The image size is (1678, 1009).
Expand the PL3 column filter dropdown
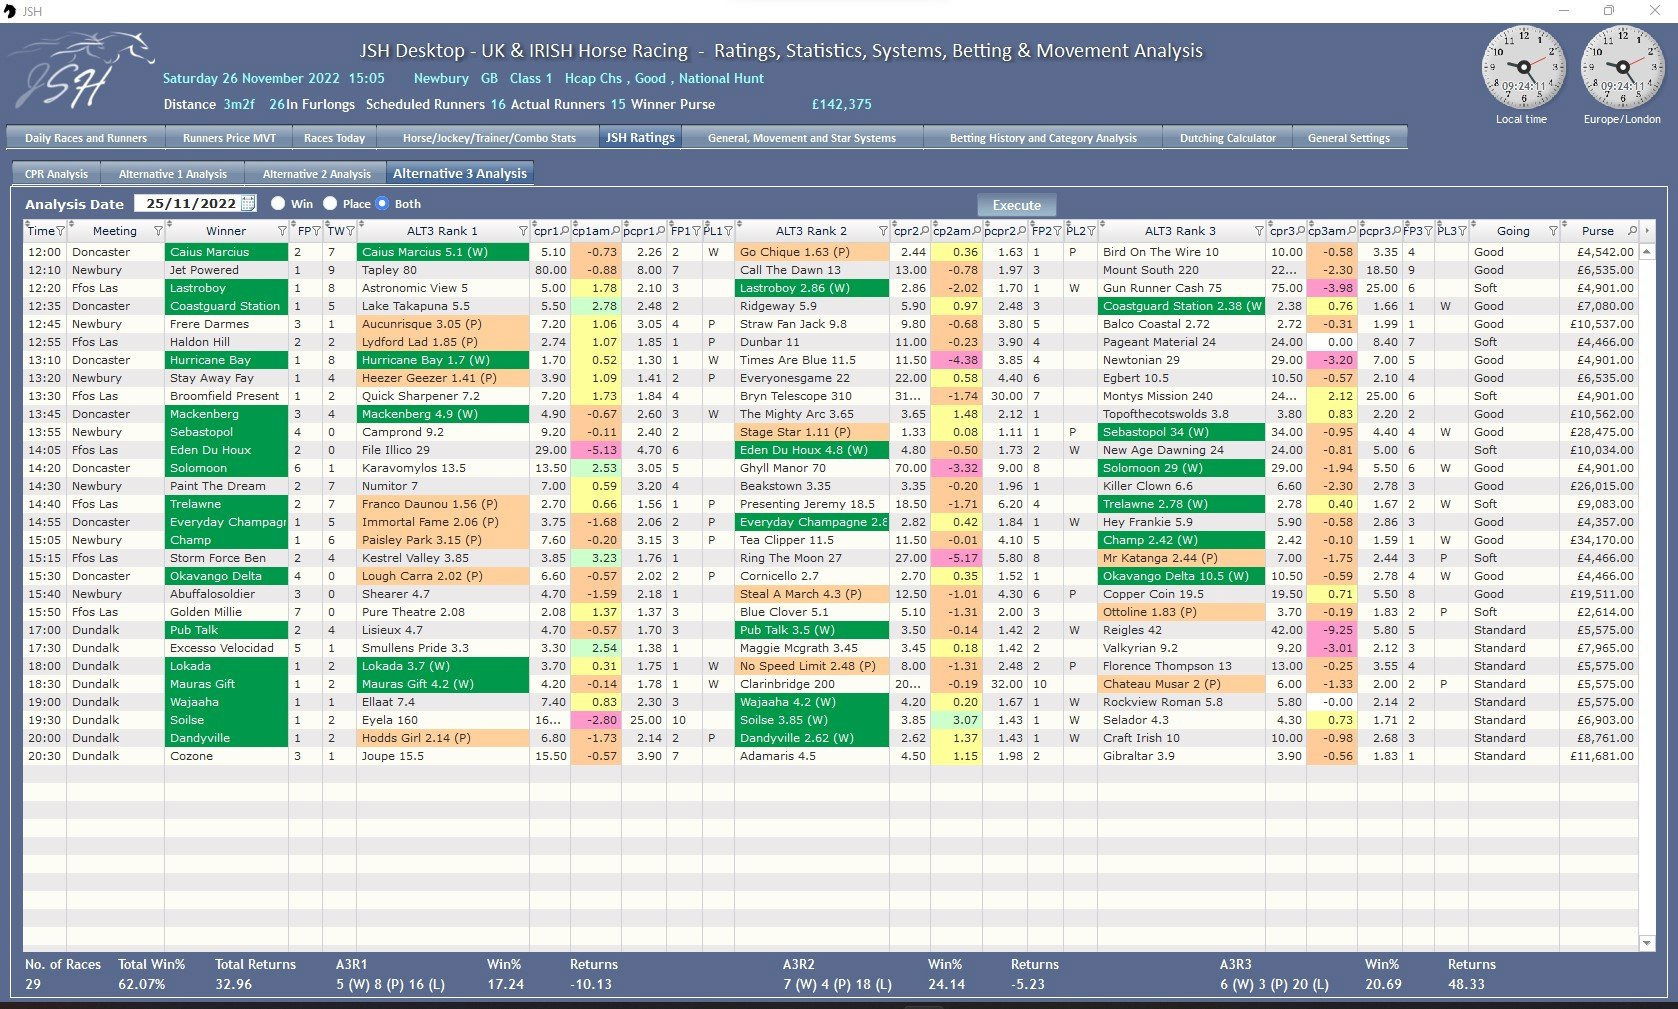click(x=1462, y=231)
